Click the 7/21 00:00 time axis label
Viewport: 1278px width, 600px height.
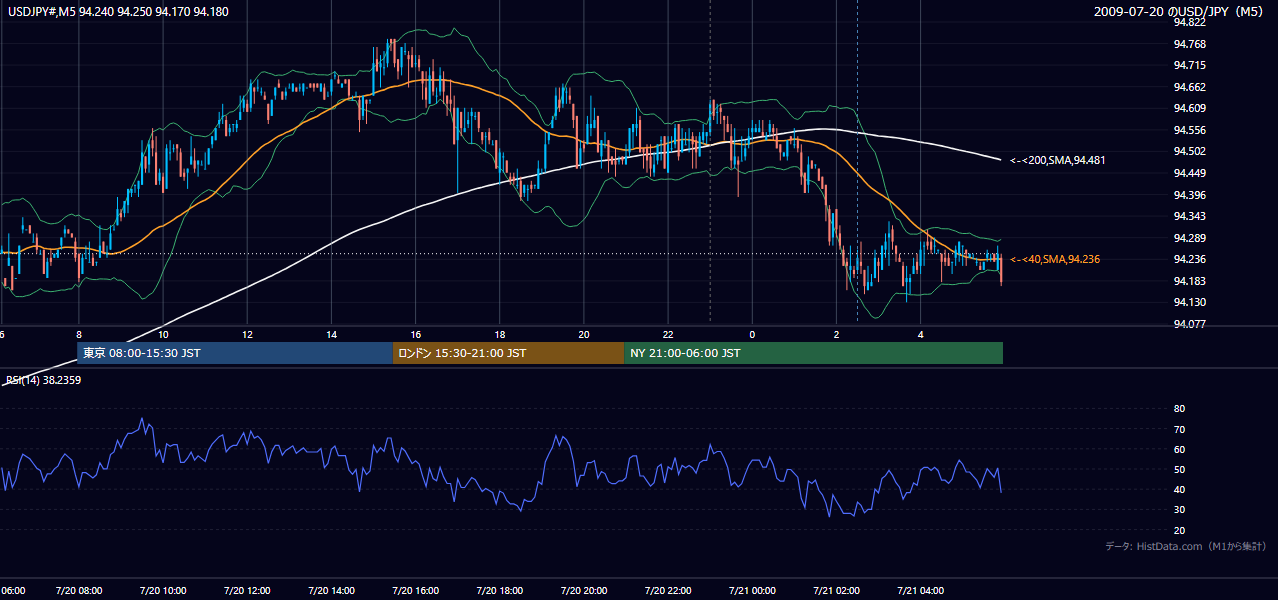pos(752,591)
